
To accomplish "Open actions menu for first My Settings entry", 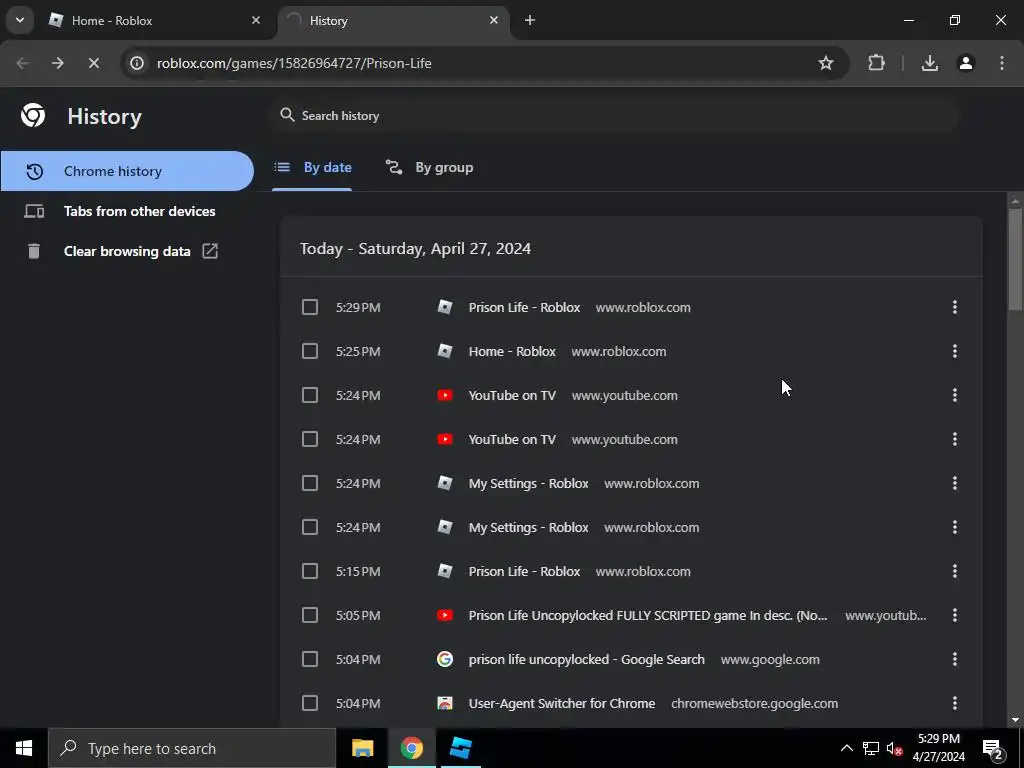I will pyautogui.click(x=955, y=483).
